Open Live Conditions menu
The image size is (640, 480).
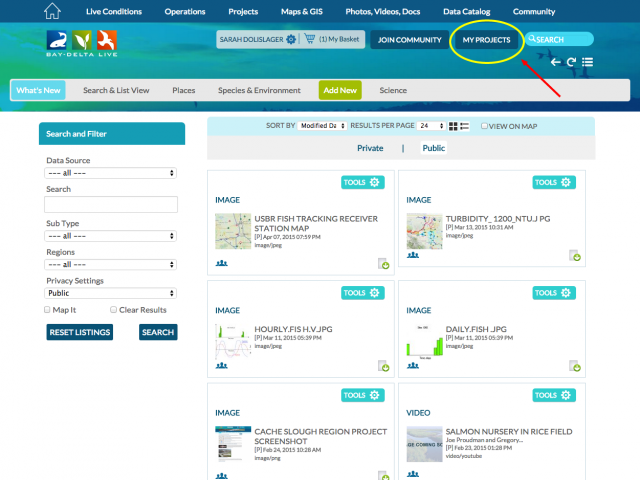tap(114, 11)
